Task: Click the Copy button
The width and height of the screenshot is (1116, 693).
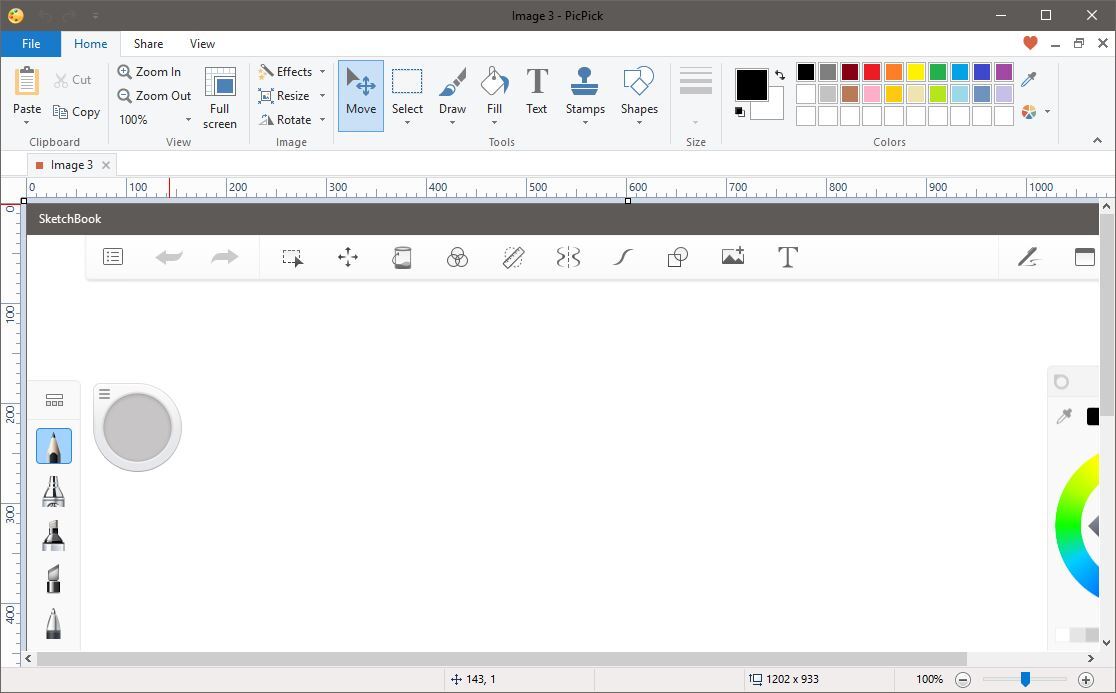Action: [76, 112]
